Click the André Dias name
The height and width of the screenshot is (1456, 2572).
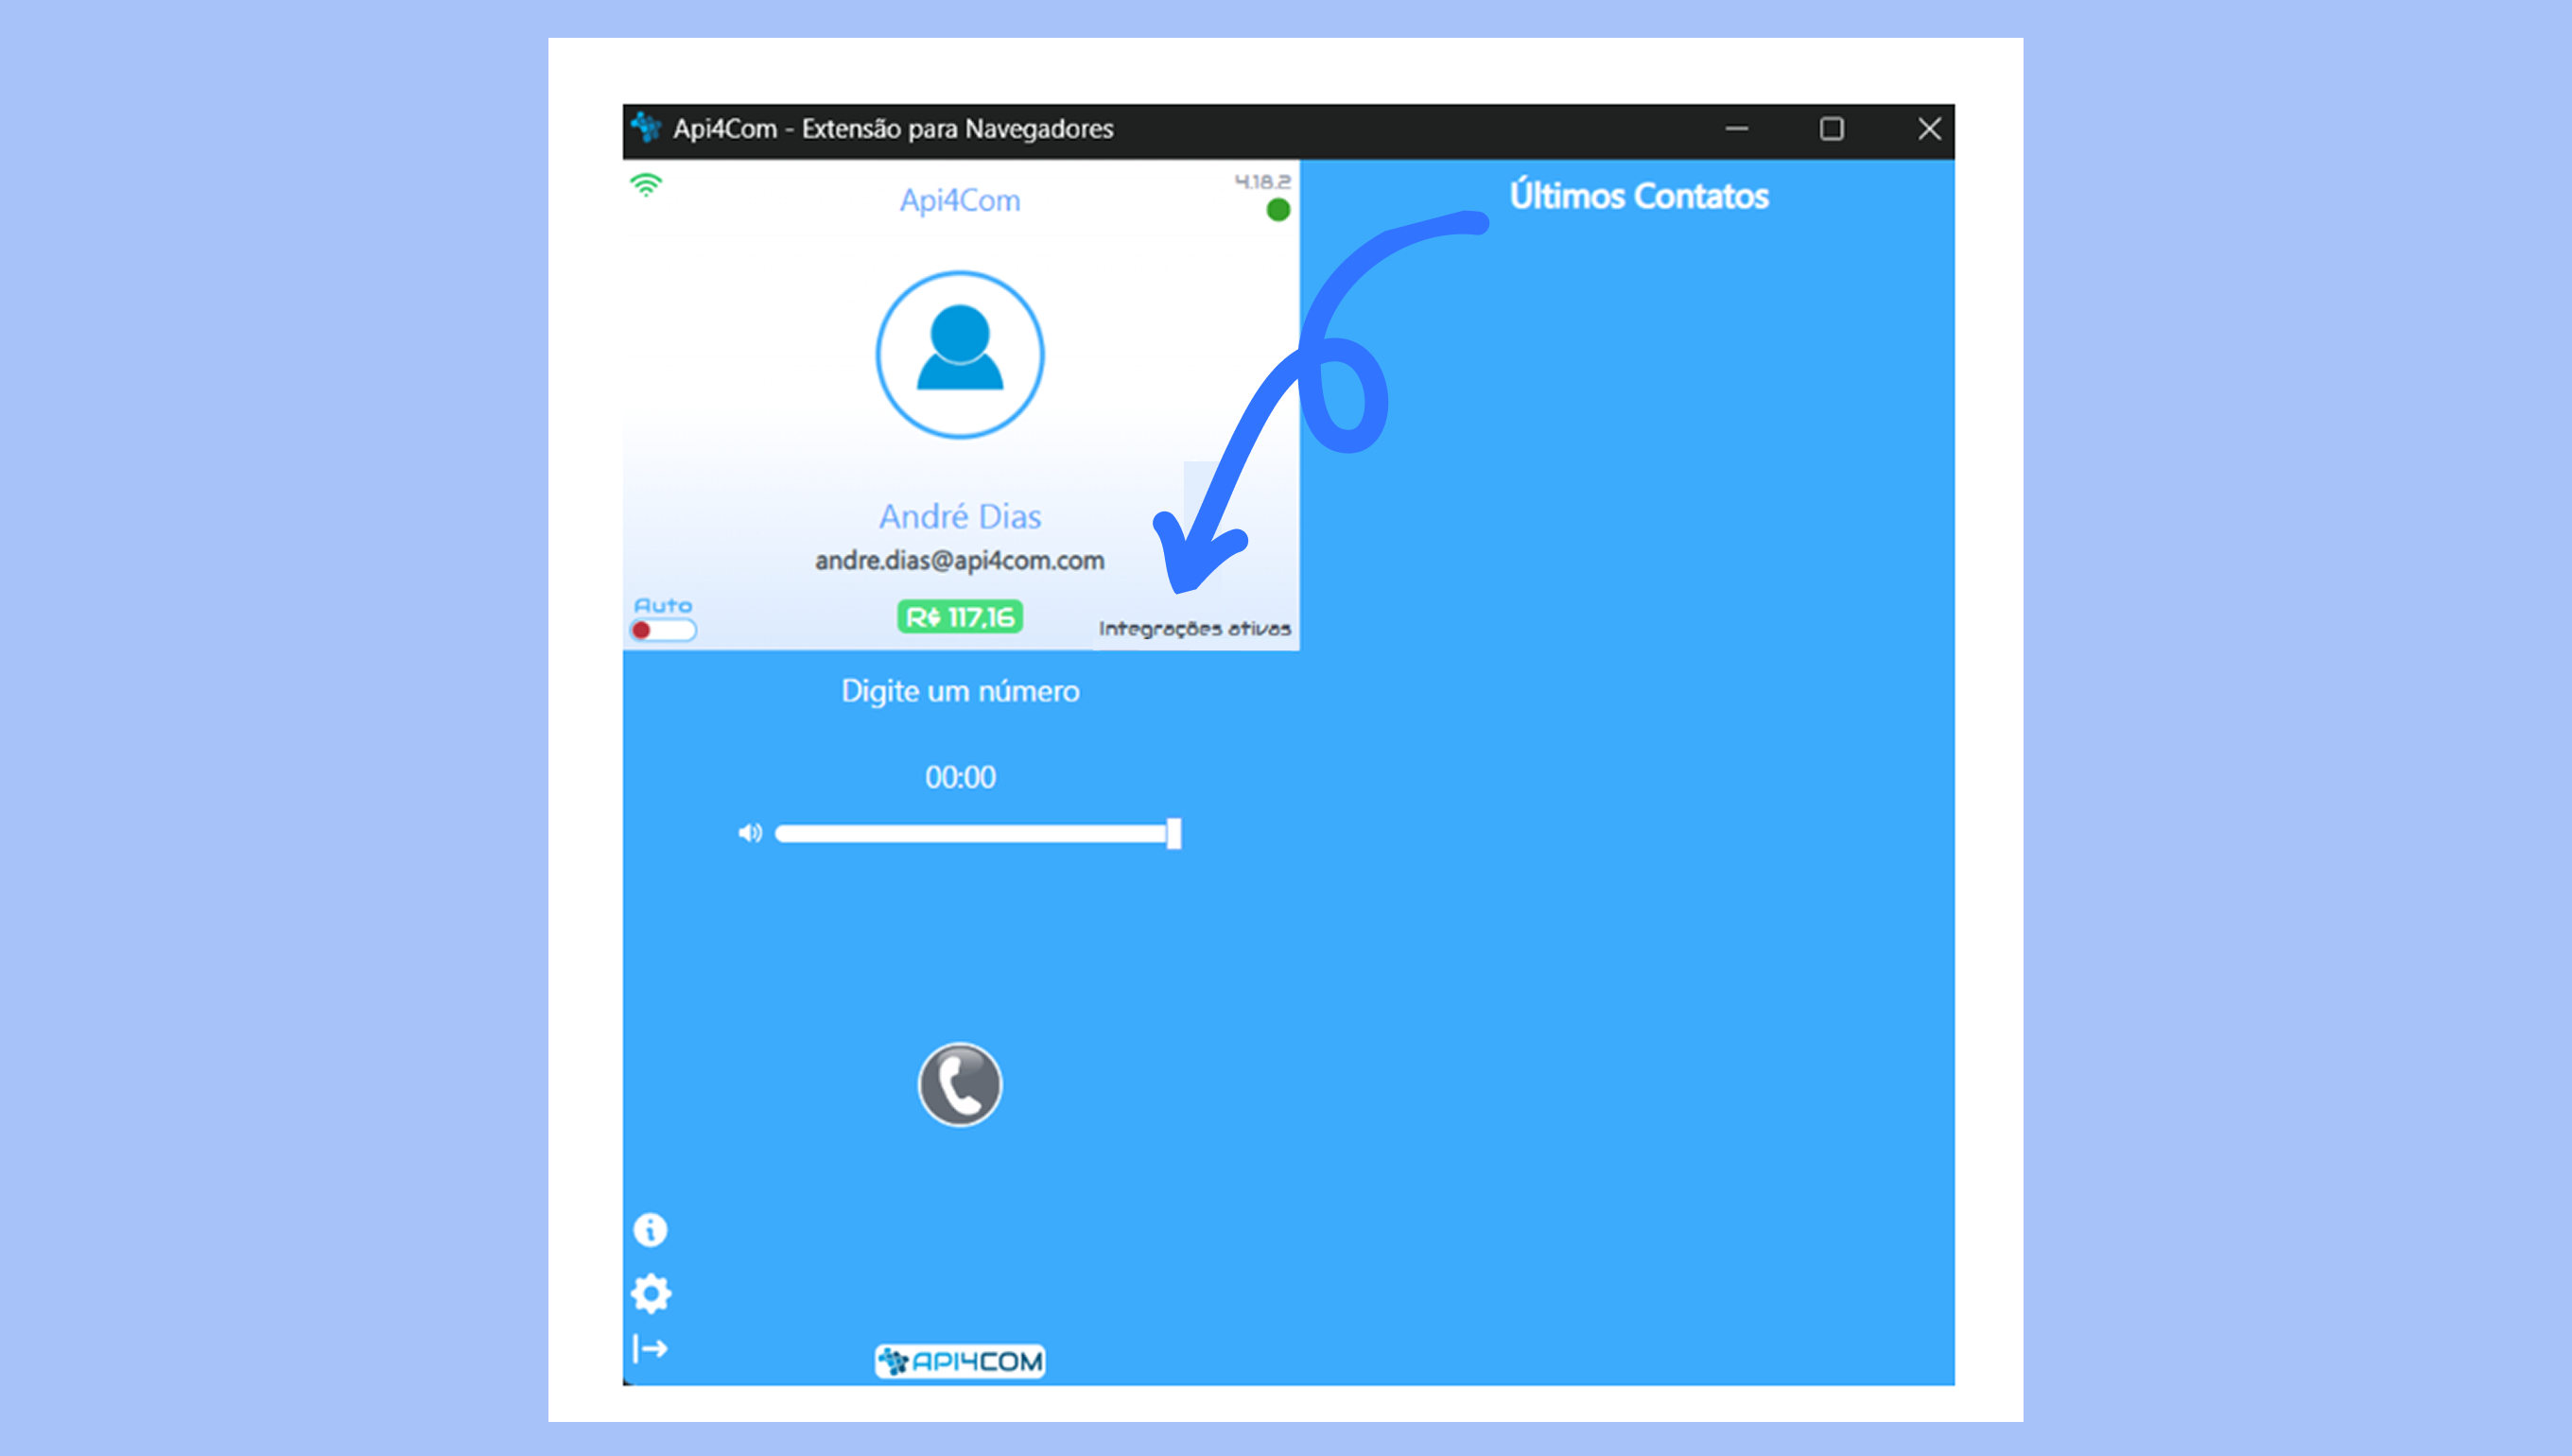pos(960,516)
